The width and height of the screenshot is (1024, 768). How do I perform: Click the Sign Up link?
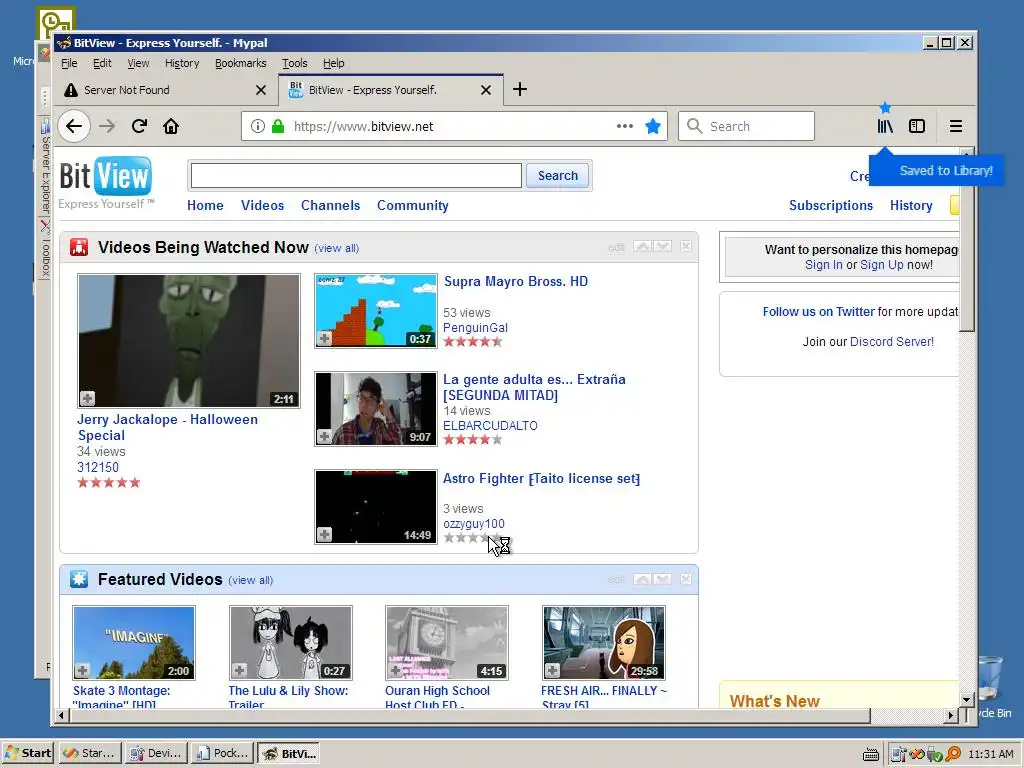pos(882,264)
